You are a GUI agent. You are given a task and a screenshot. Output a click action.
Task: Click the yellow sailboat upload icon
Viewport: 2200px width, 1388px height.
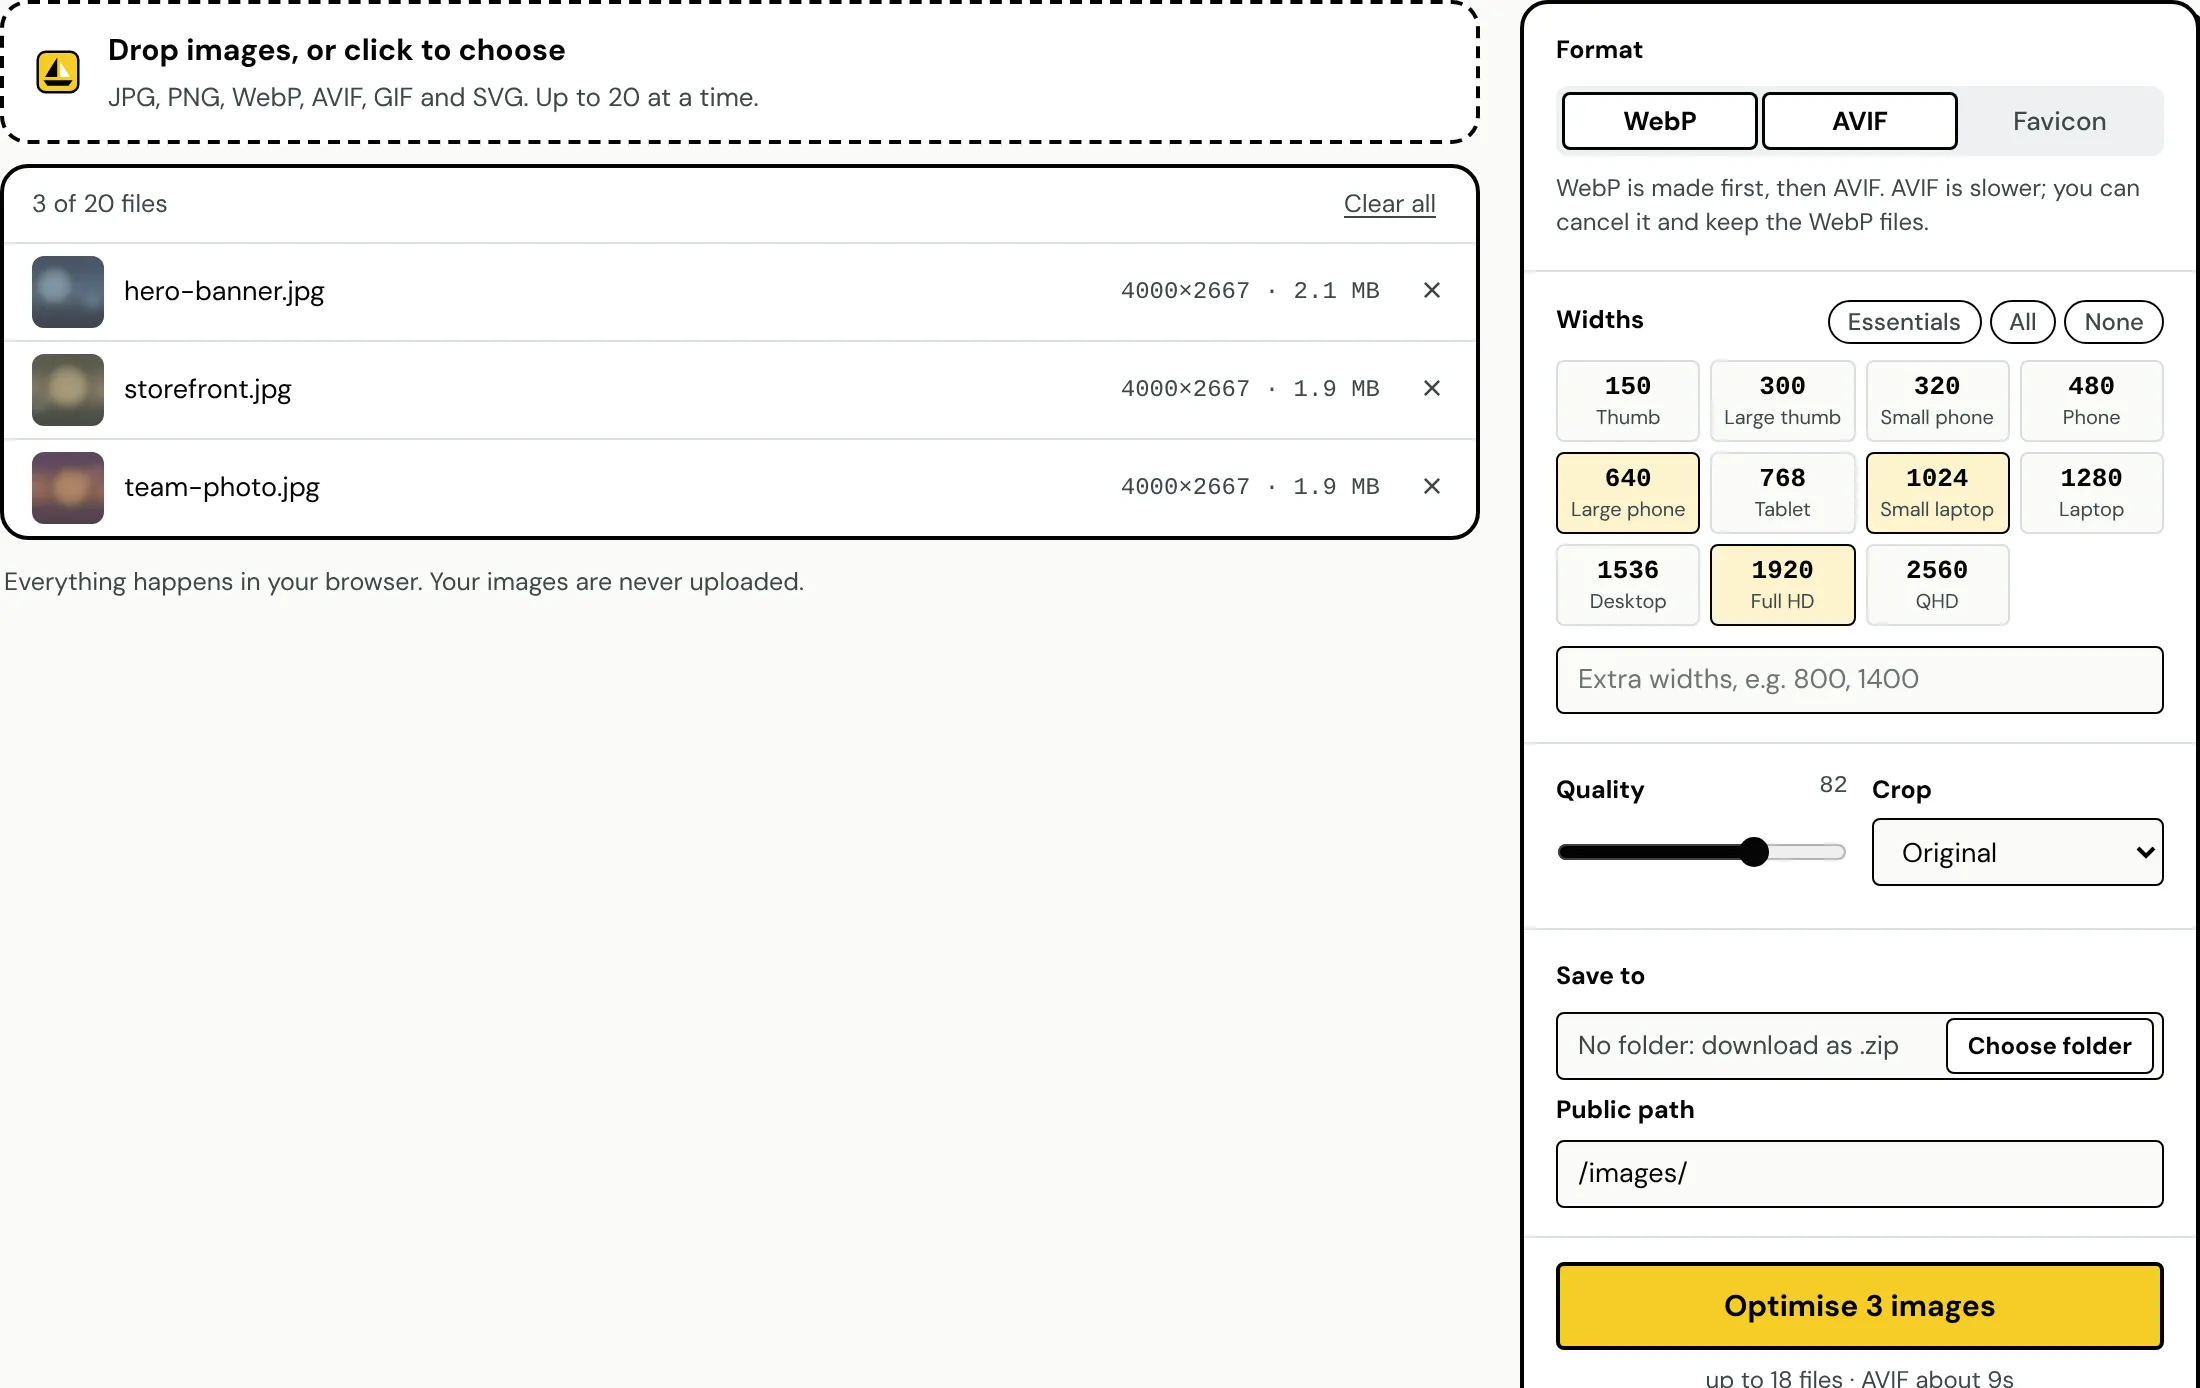[58, 72]
